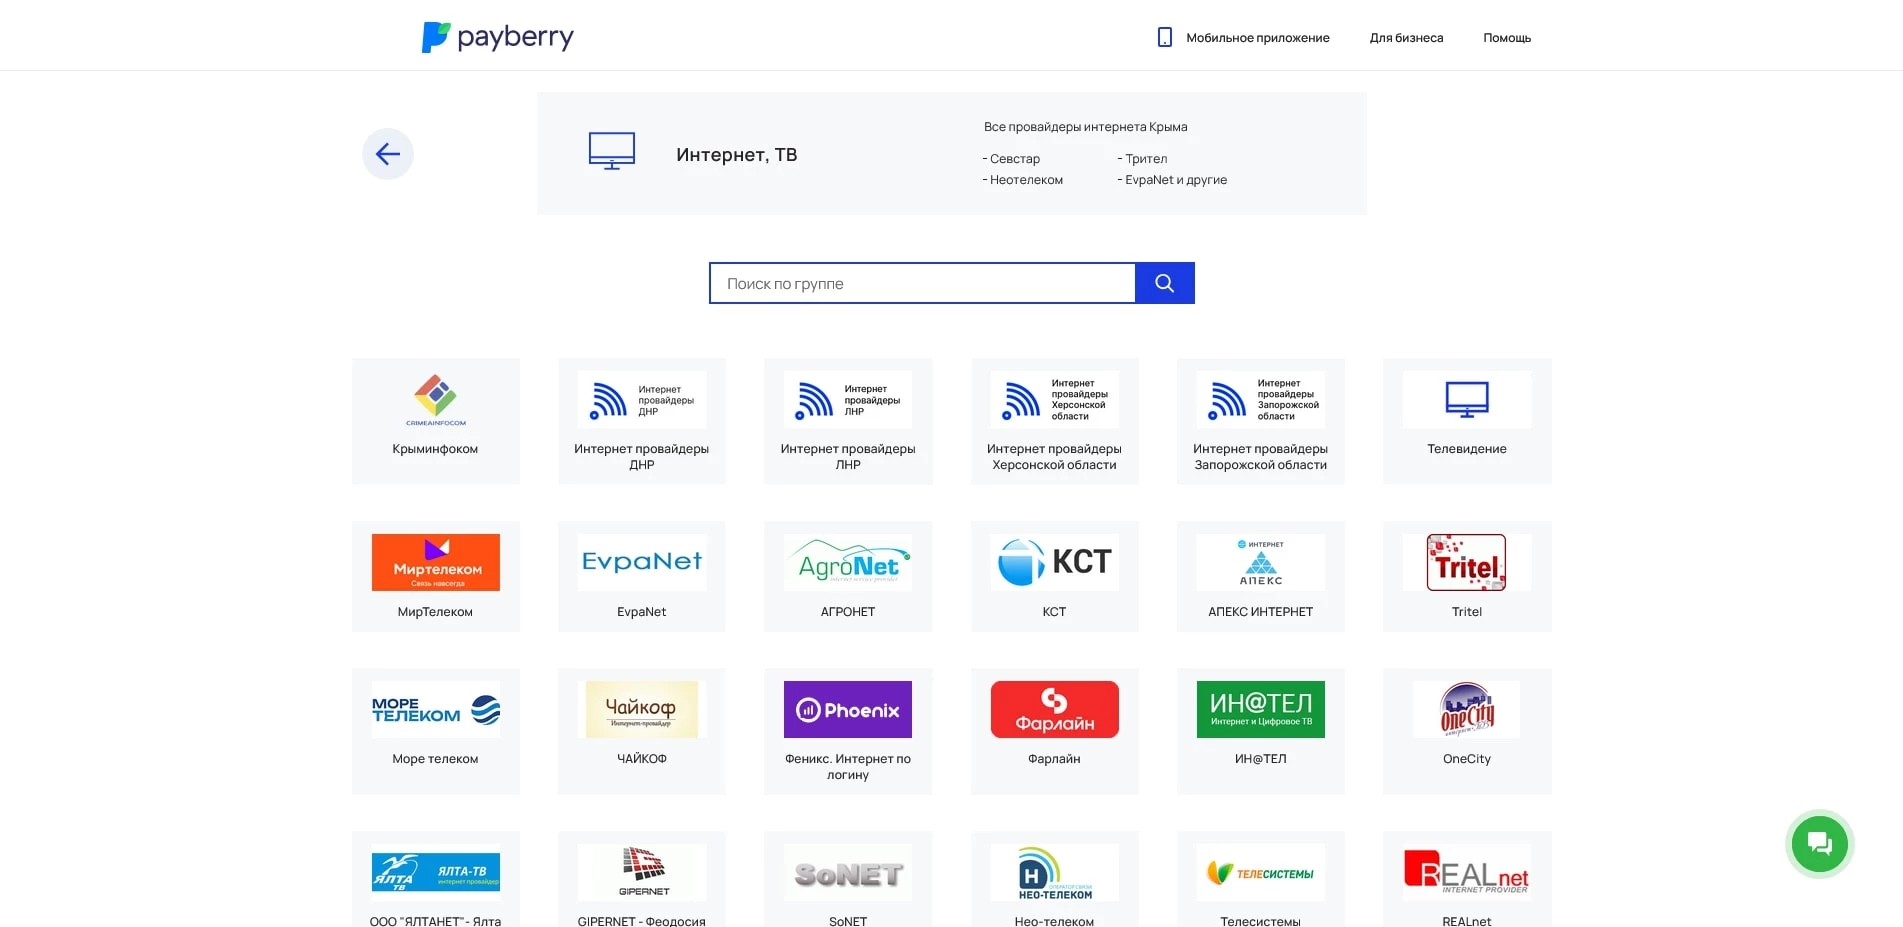
Task: Open the Помощь section
Action: pyautogui.click(x=1506, y=37)
